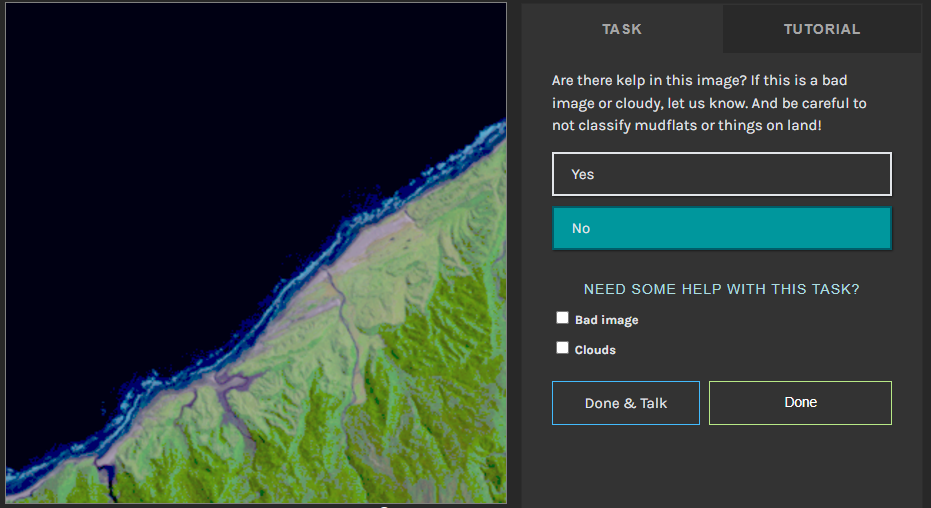Screen dimensions: 931x508
Task: Click the dark inlet at image bottom edge
Action: (x=109, y=482)
